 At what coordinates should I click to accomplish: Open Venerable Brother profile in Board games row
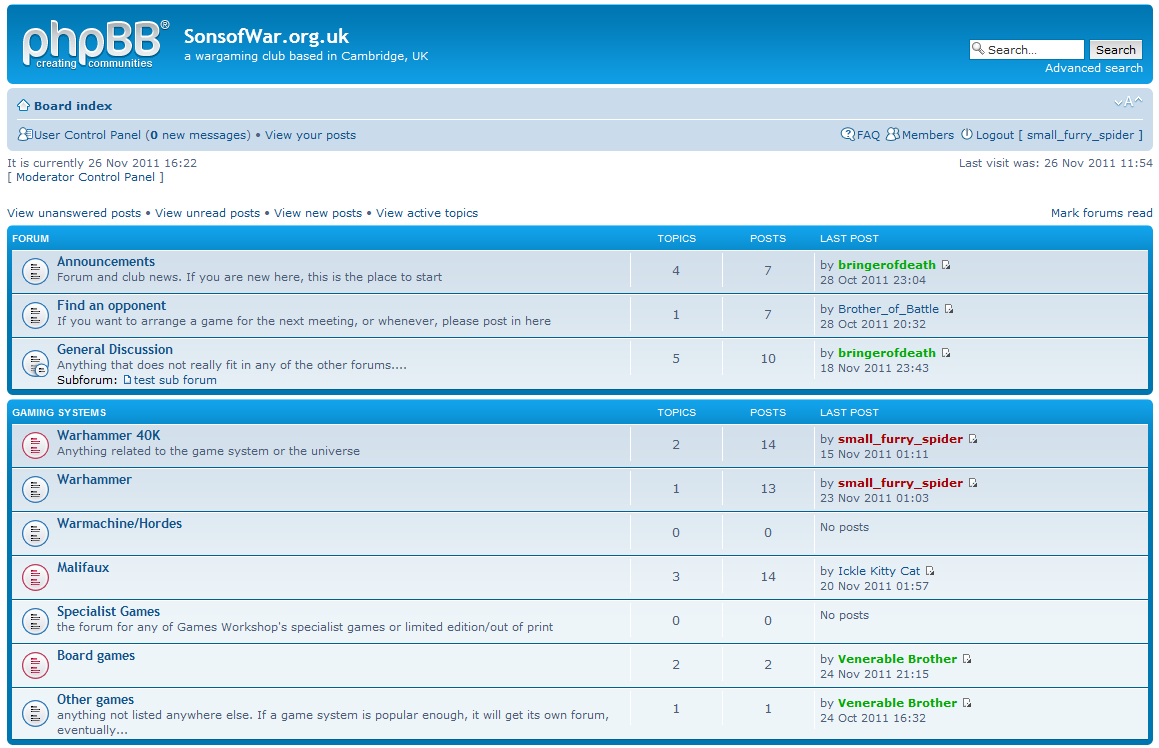[897, 659]
